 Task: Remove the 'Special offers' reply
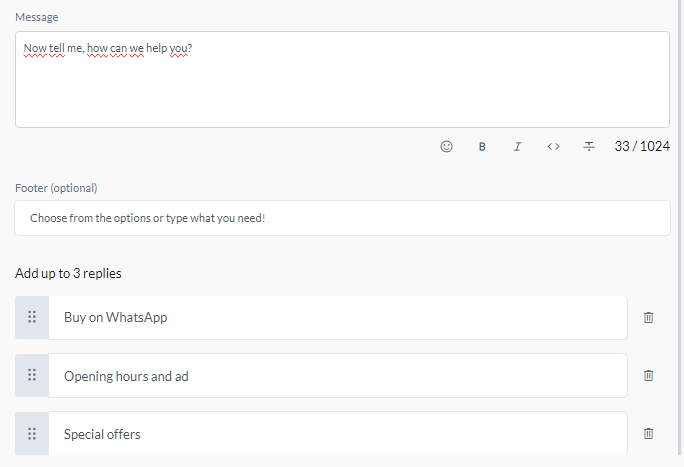click(648, 433)
